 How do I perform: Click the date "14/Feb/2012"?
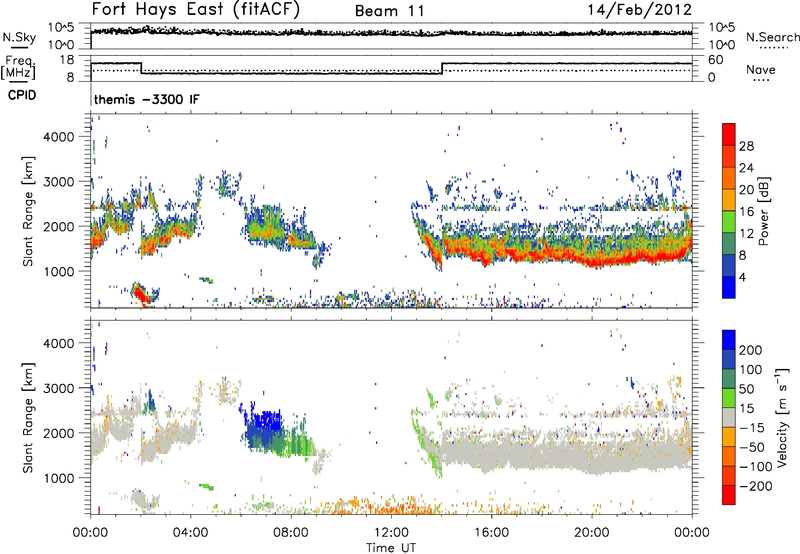click(640, 10)
